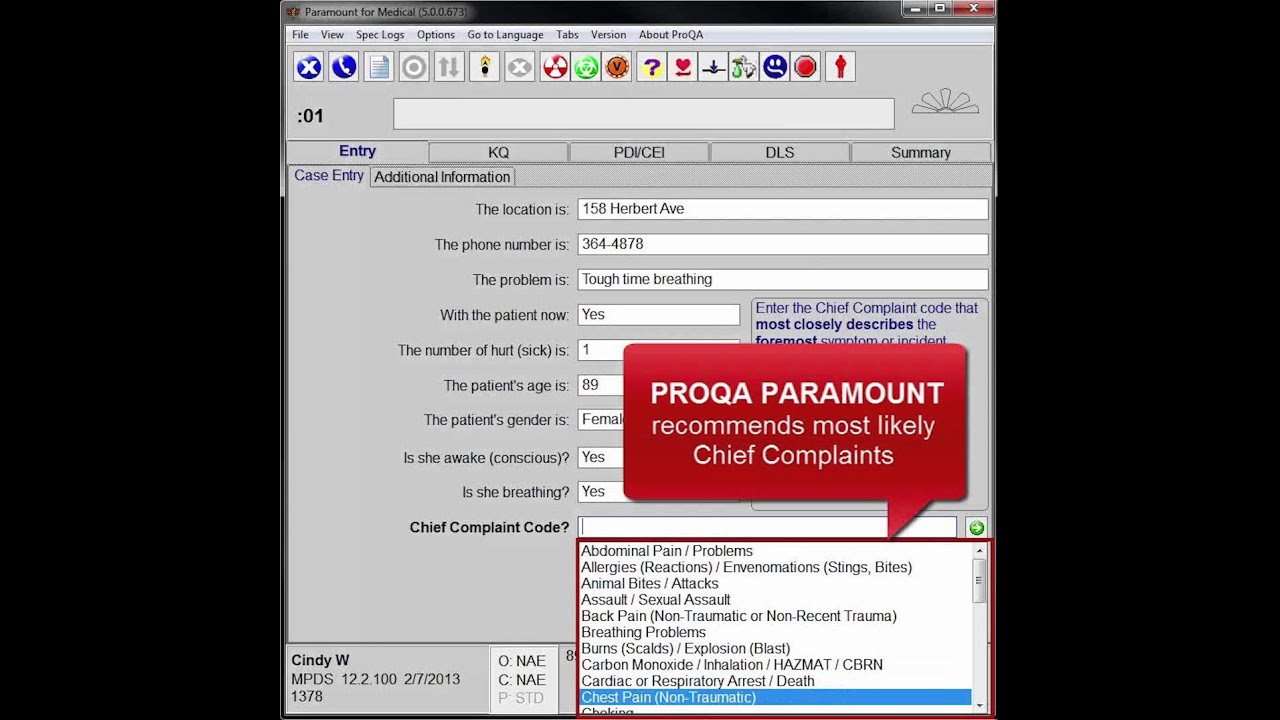Open the With the patient now dropdown
Image resolution: width=1280 pixels, height=720 pixels.
659,314
